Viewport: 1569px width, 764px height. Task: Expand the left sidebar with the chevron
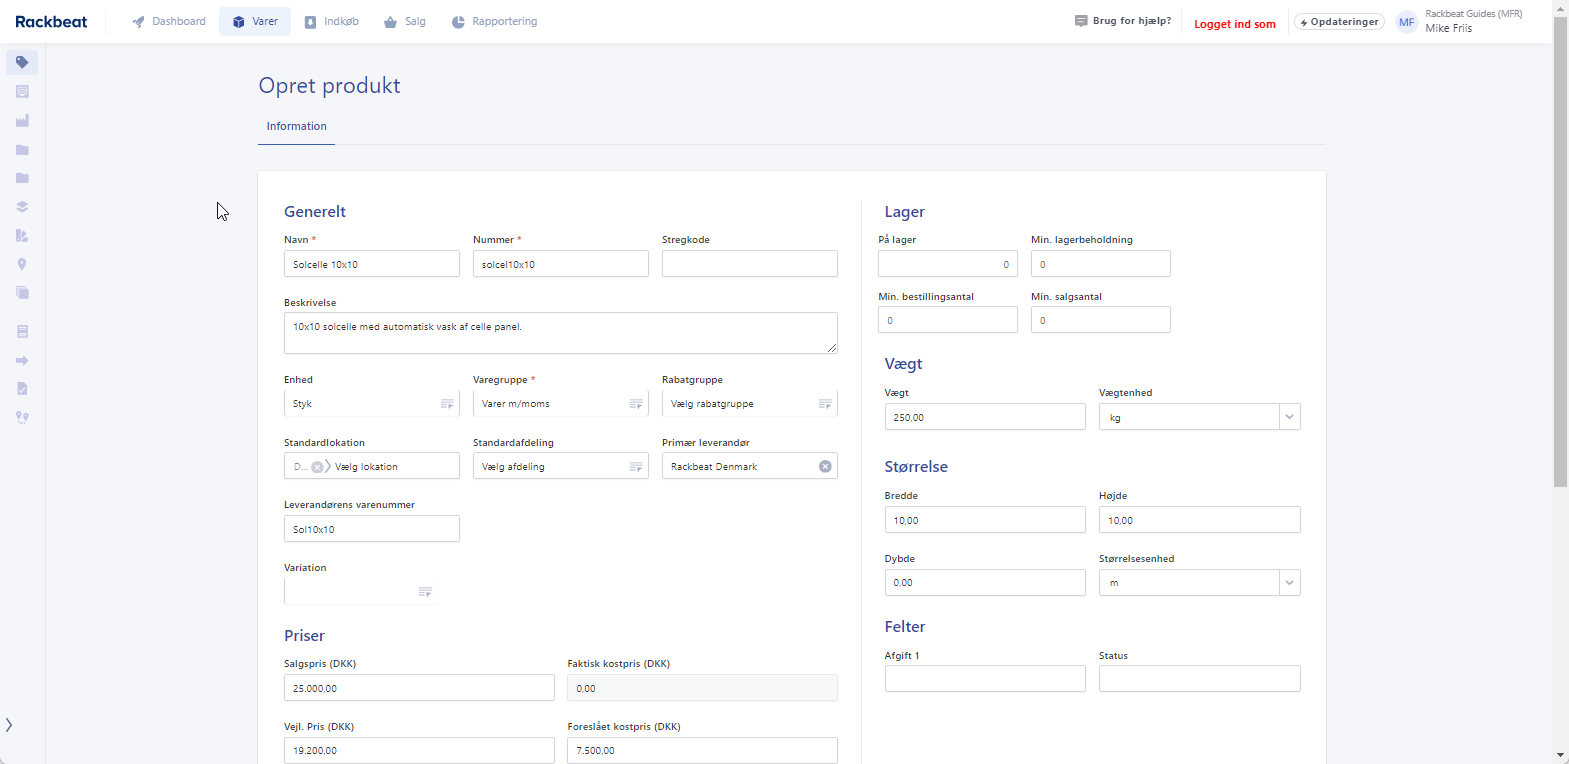pyautogui.click(x=9, y=725)
